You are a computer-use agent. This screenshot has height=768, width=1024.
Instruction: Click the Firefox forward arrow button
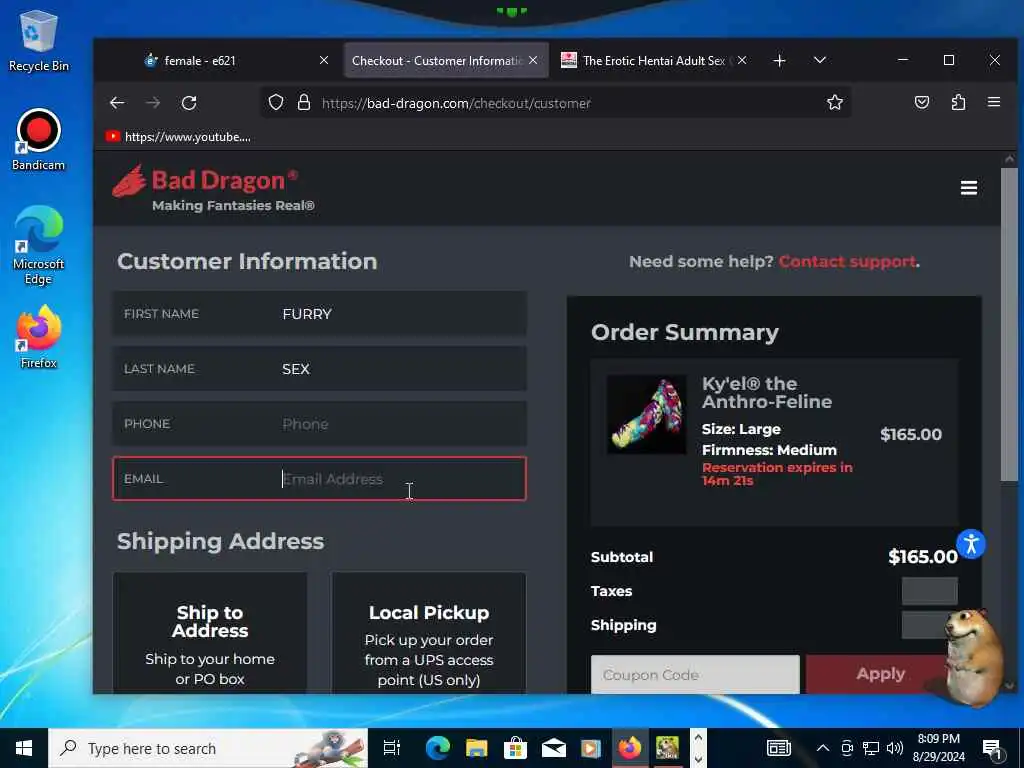153,103
